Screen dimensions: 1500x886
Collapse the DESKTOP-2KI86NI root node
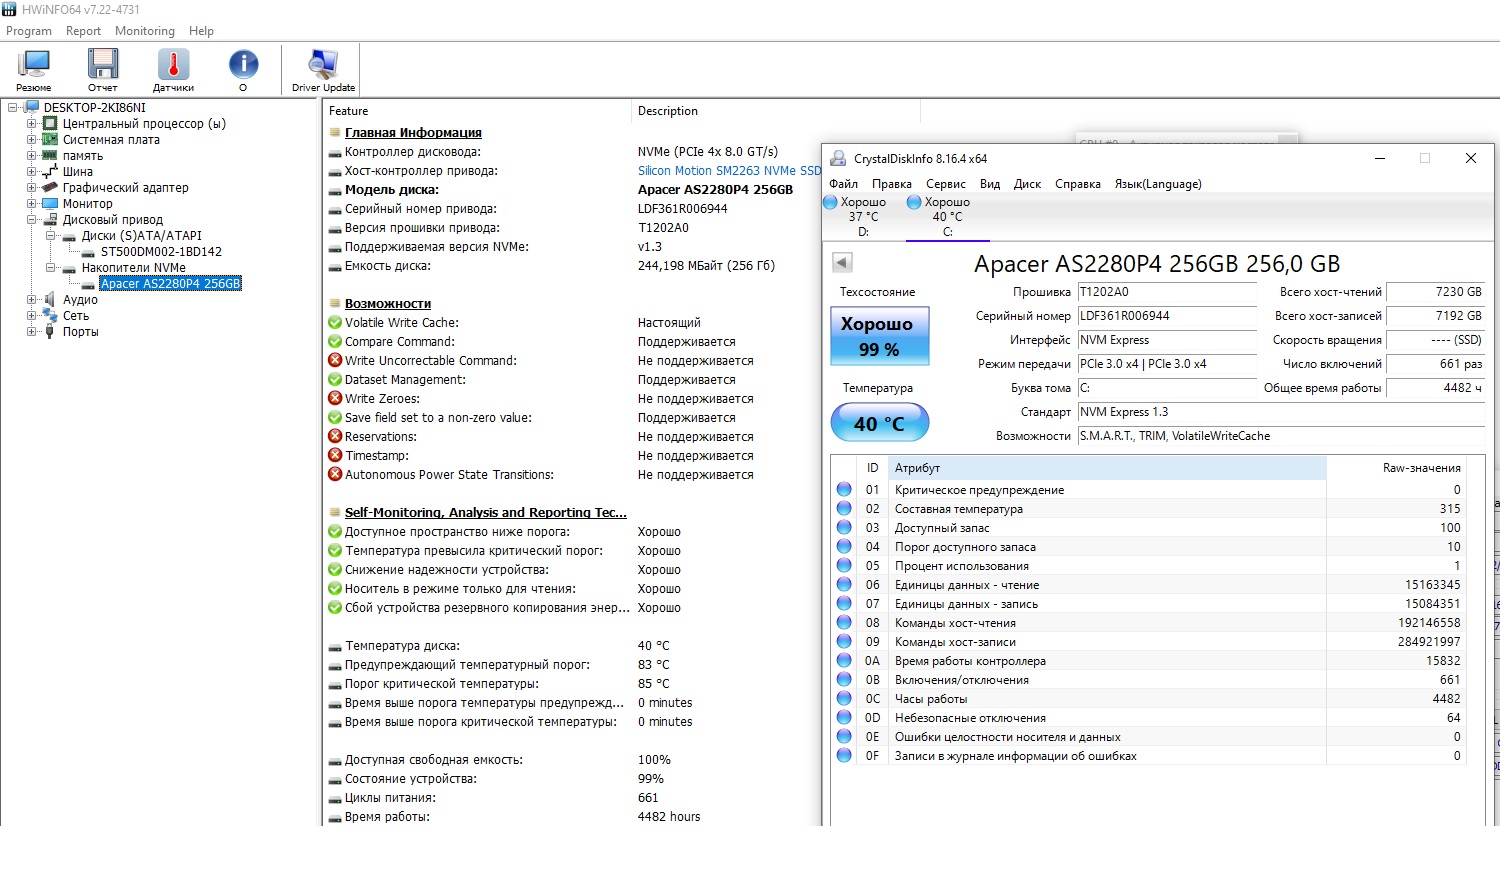point(13,108)
